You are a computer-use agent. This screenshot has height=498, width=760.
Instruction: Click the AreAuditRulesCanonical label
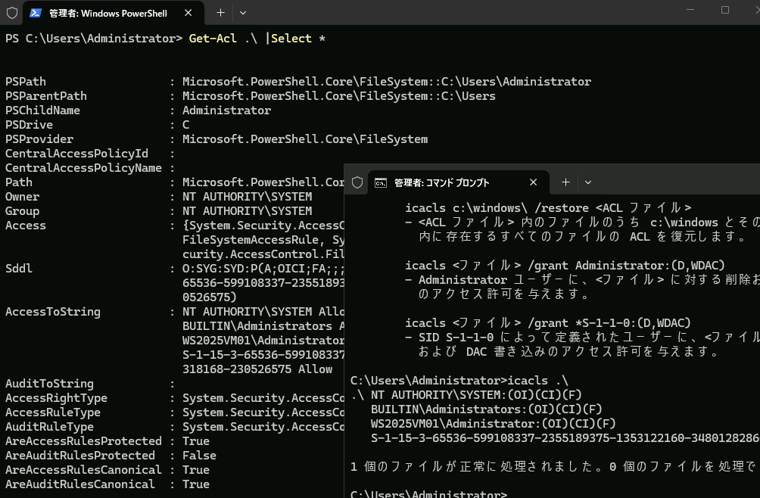80,484
